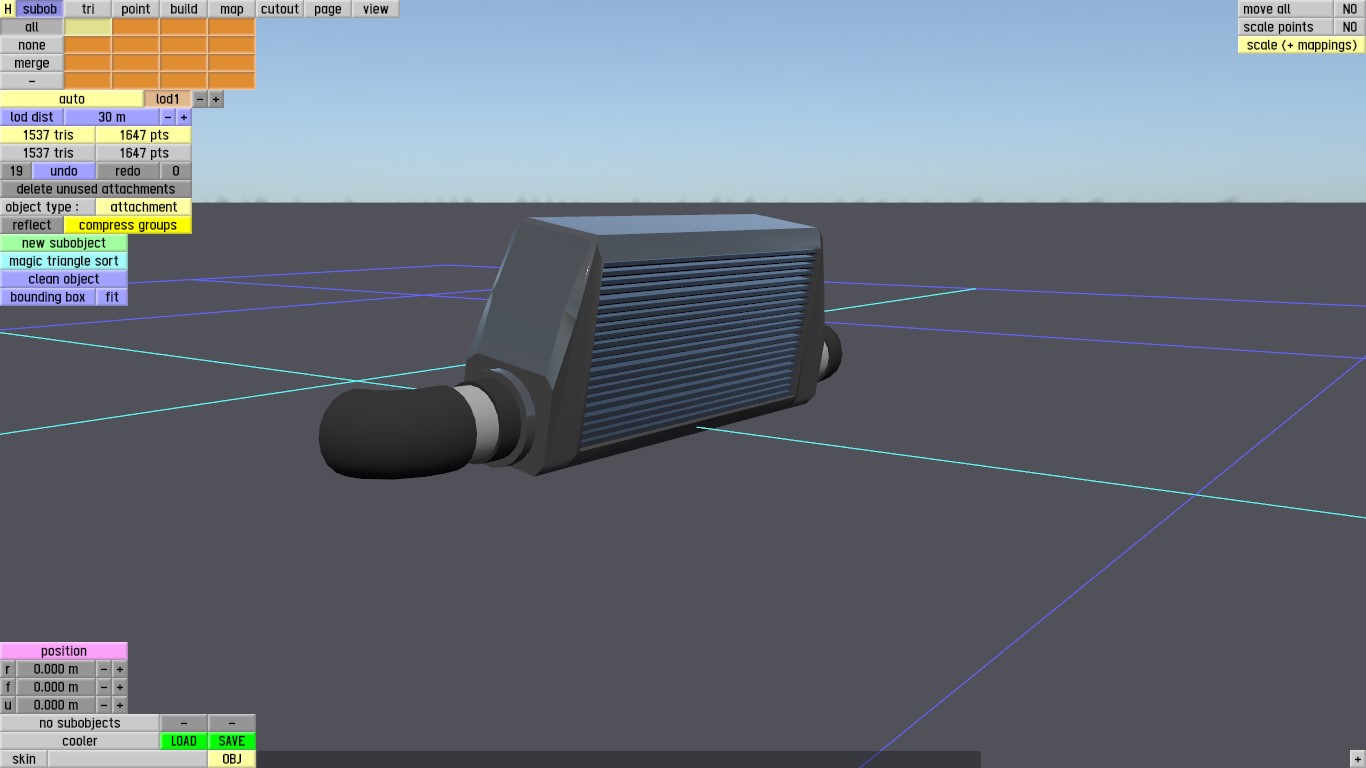The width and height of the screenshot is (1366, 768).
Task: Click the no subobjects button
Action: click(80, 723)
